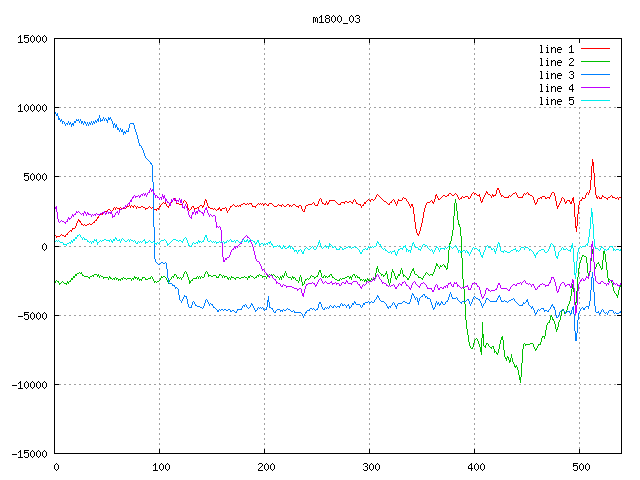Click the 15000 y-axis tick label
The image size is (640, 480).
(x=31, y=39)
